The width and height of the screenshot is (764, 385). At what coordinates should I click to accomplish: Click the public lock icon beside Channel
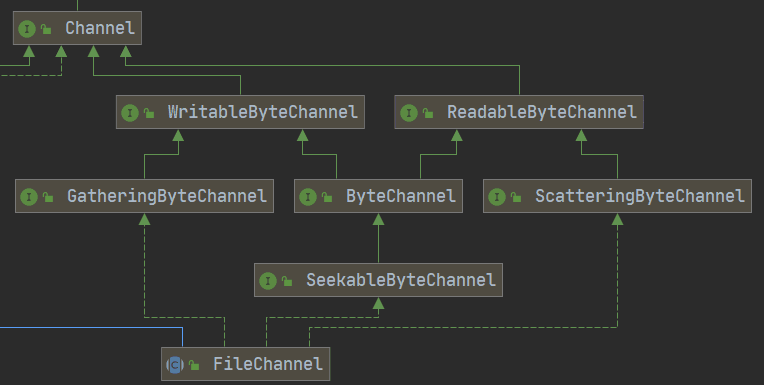click(x=46, y=29)
